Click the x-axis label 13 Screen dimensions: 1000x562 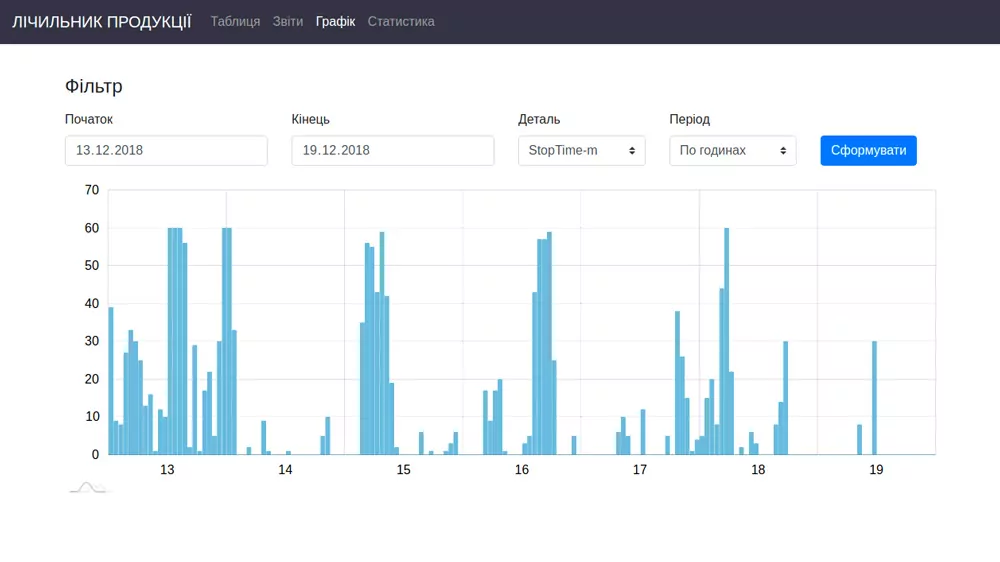coord(167,470)
